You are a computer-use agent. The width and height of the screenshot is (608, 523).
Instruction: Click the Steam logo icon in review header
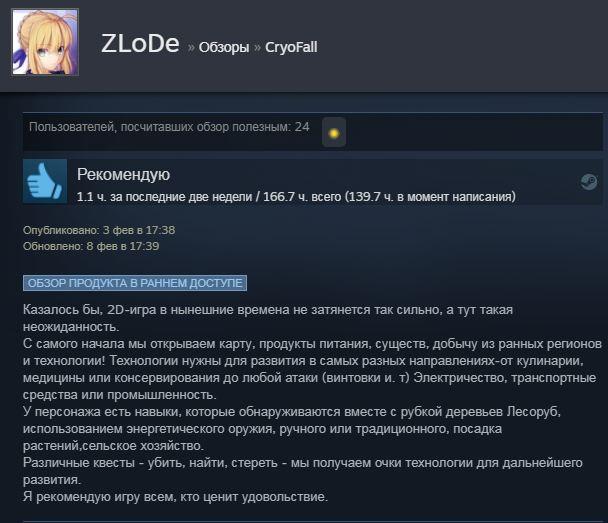tap(589, 181)
